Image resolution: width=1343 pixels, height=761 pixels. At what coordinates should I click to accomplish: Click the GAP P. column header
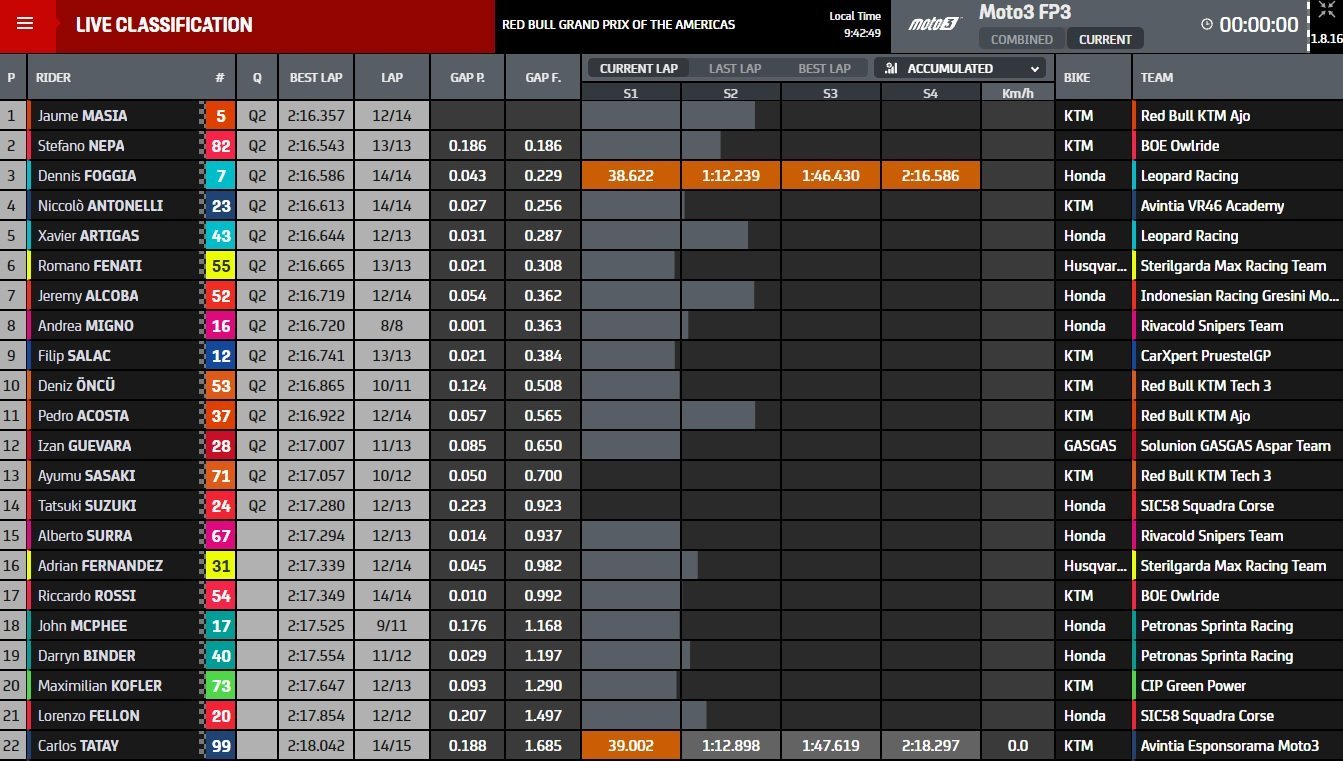pos(467,77)
